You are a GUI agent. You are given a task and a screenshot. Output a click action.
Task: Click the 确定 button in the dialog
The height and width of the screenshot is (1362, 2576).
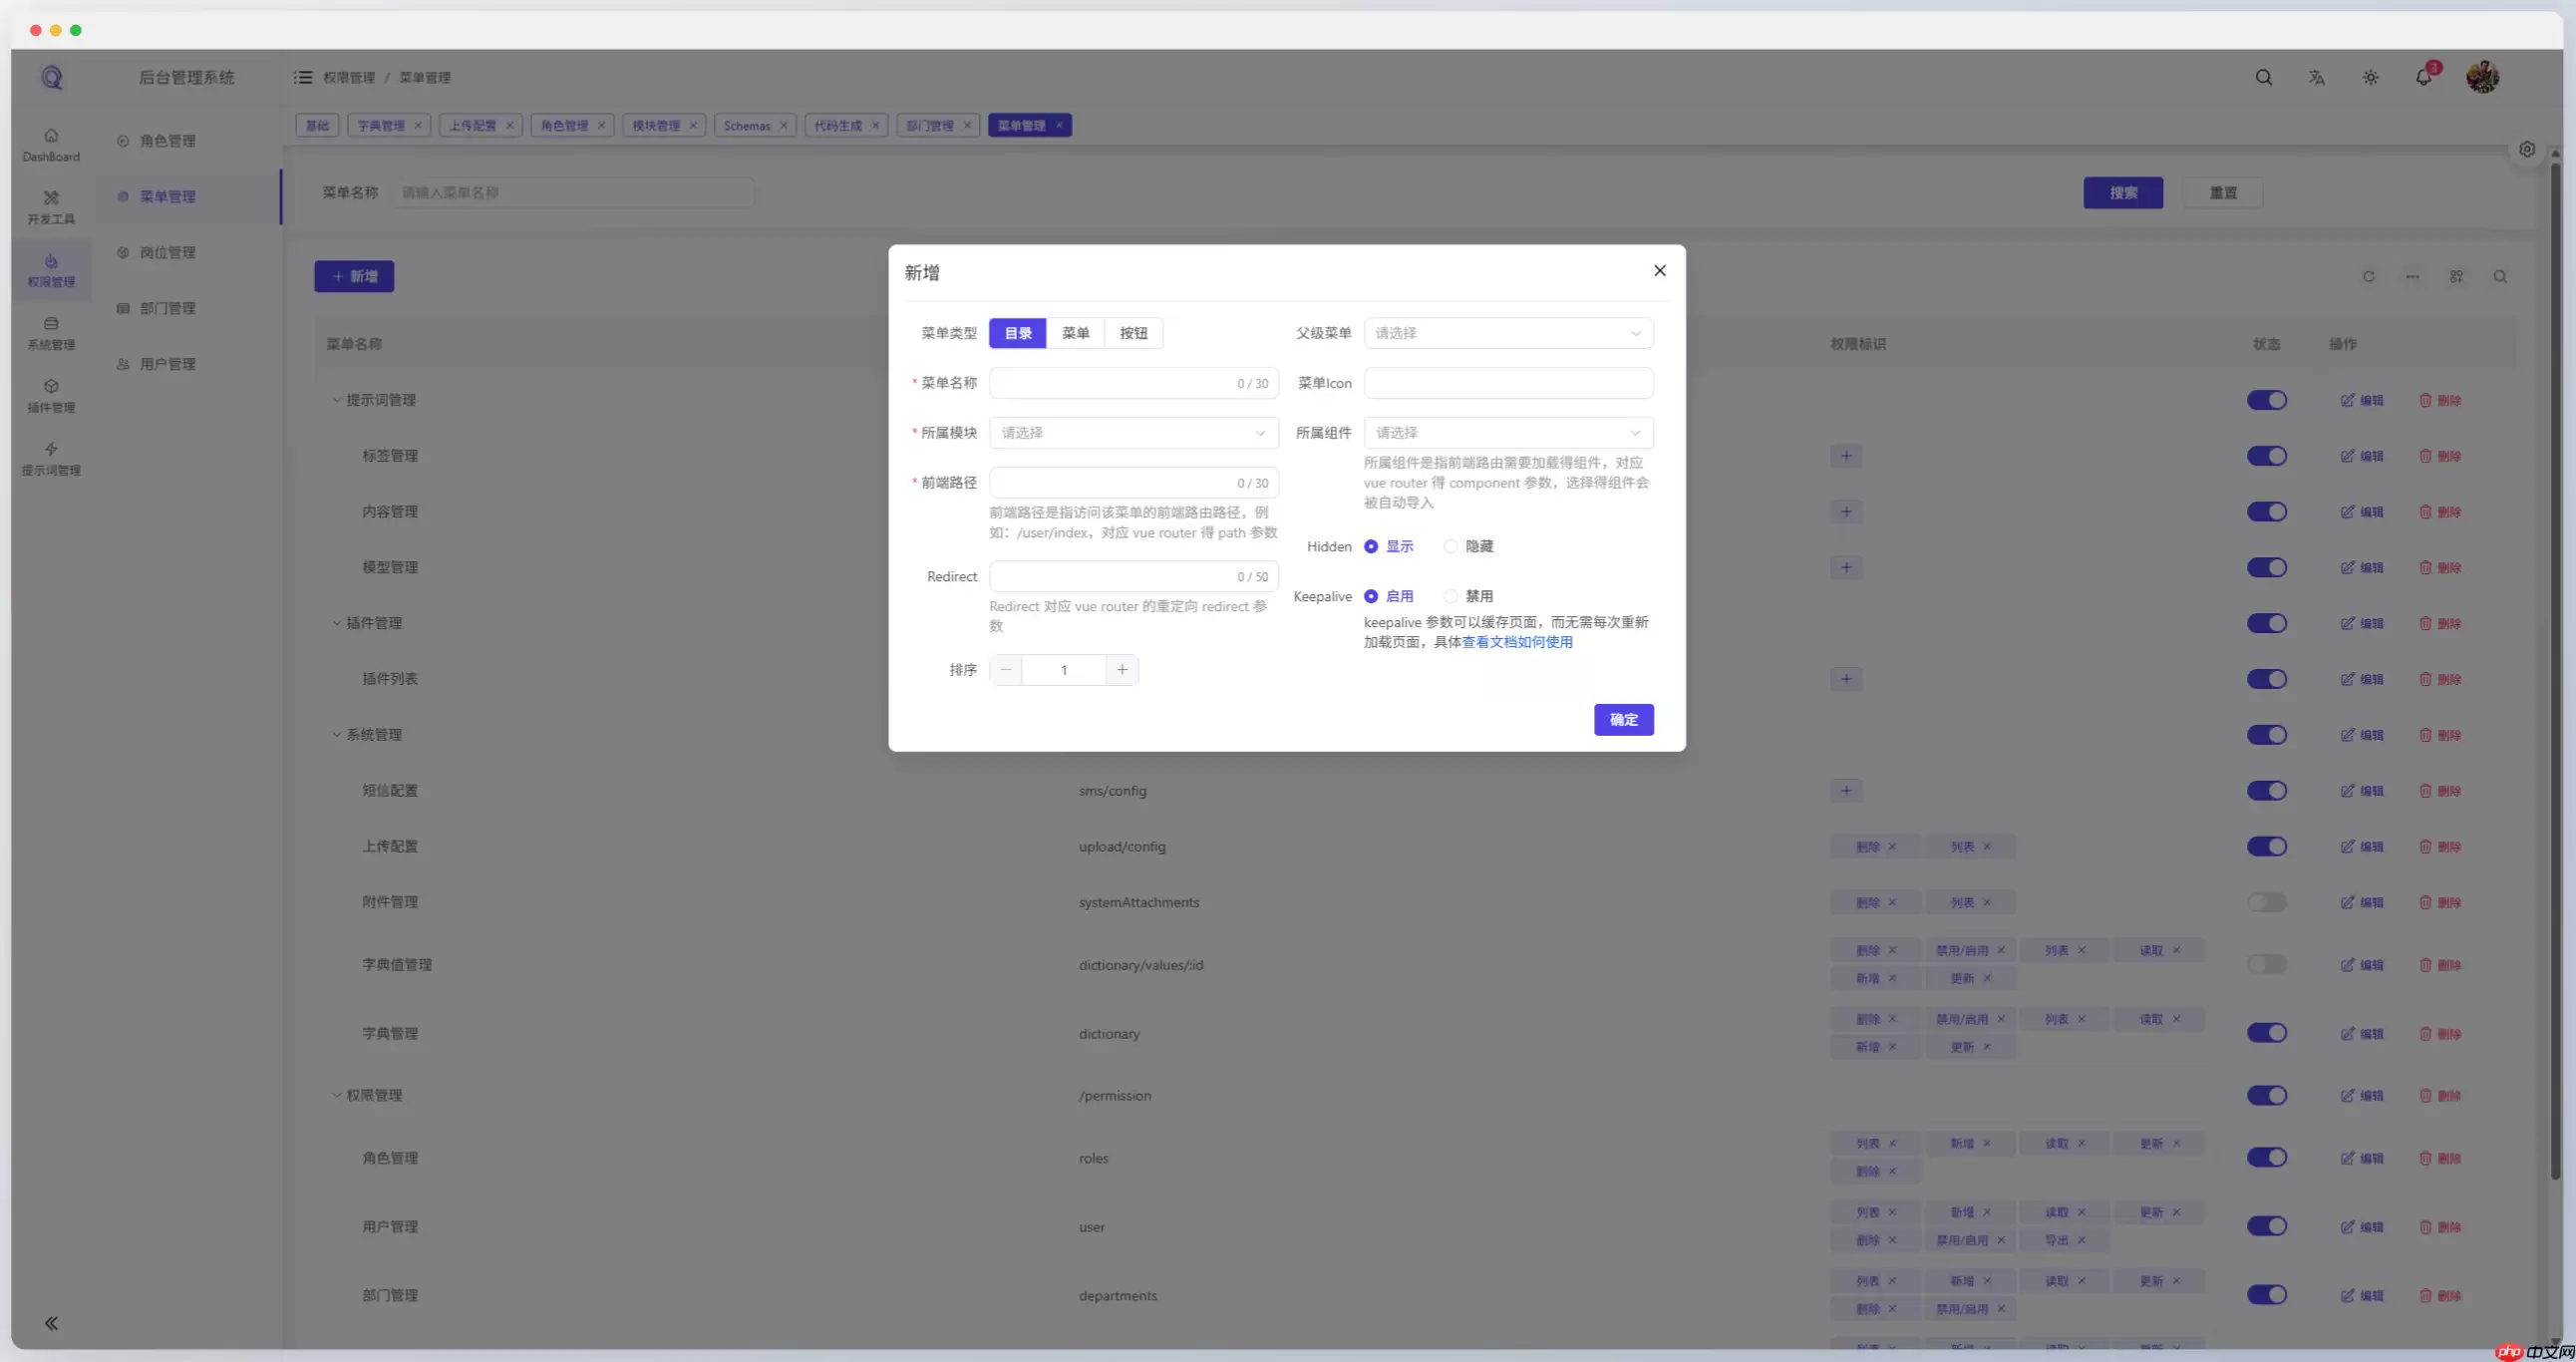1623,720
